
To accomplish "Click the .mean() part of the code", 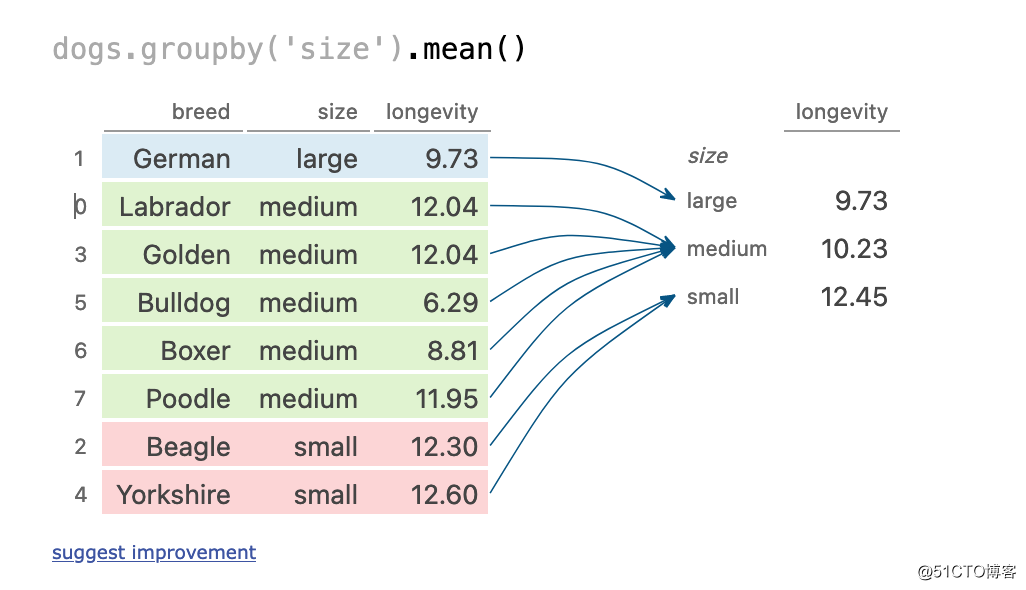I will (465, 48).
